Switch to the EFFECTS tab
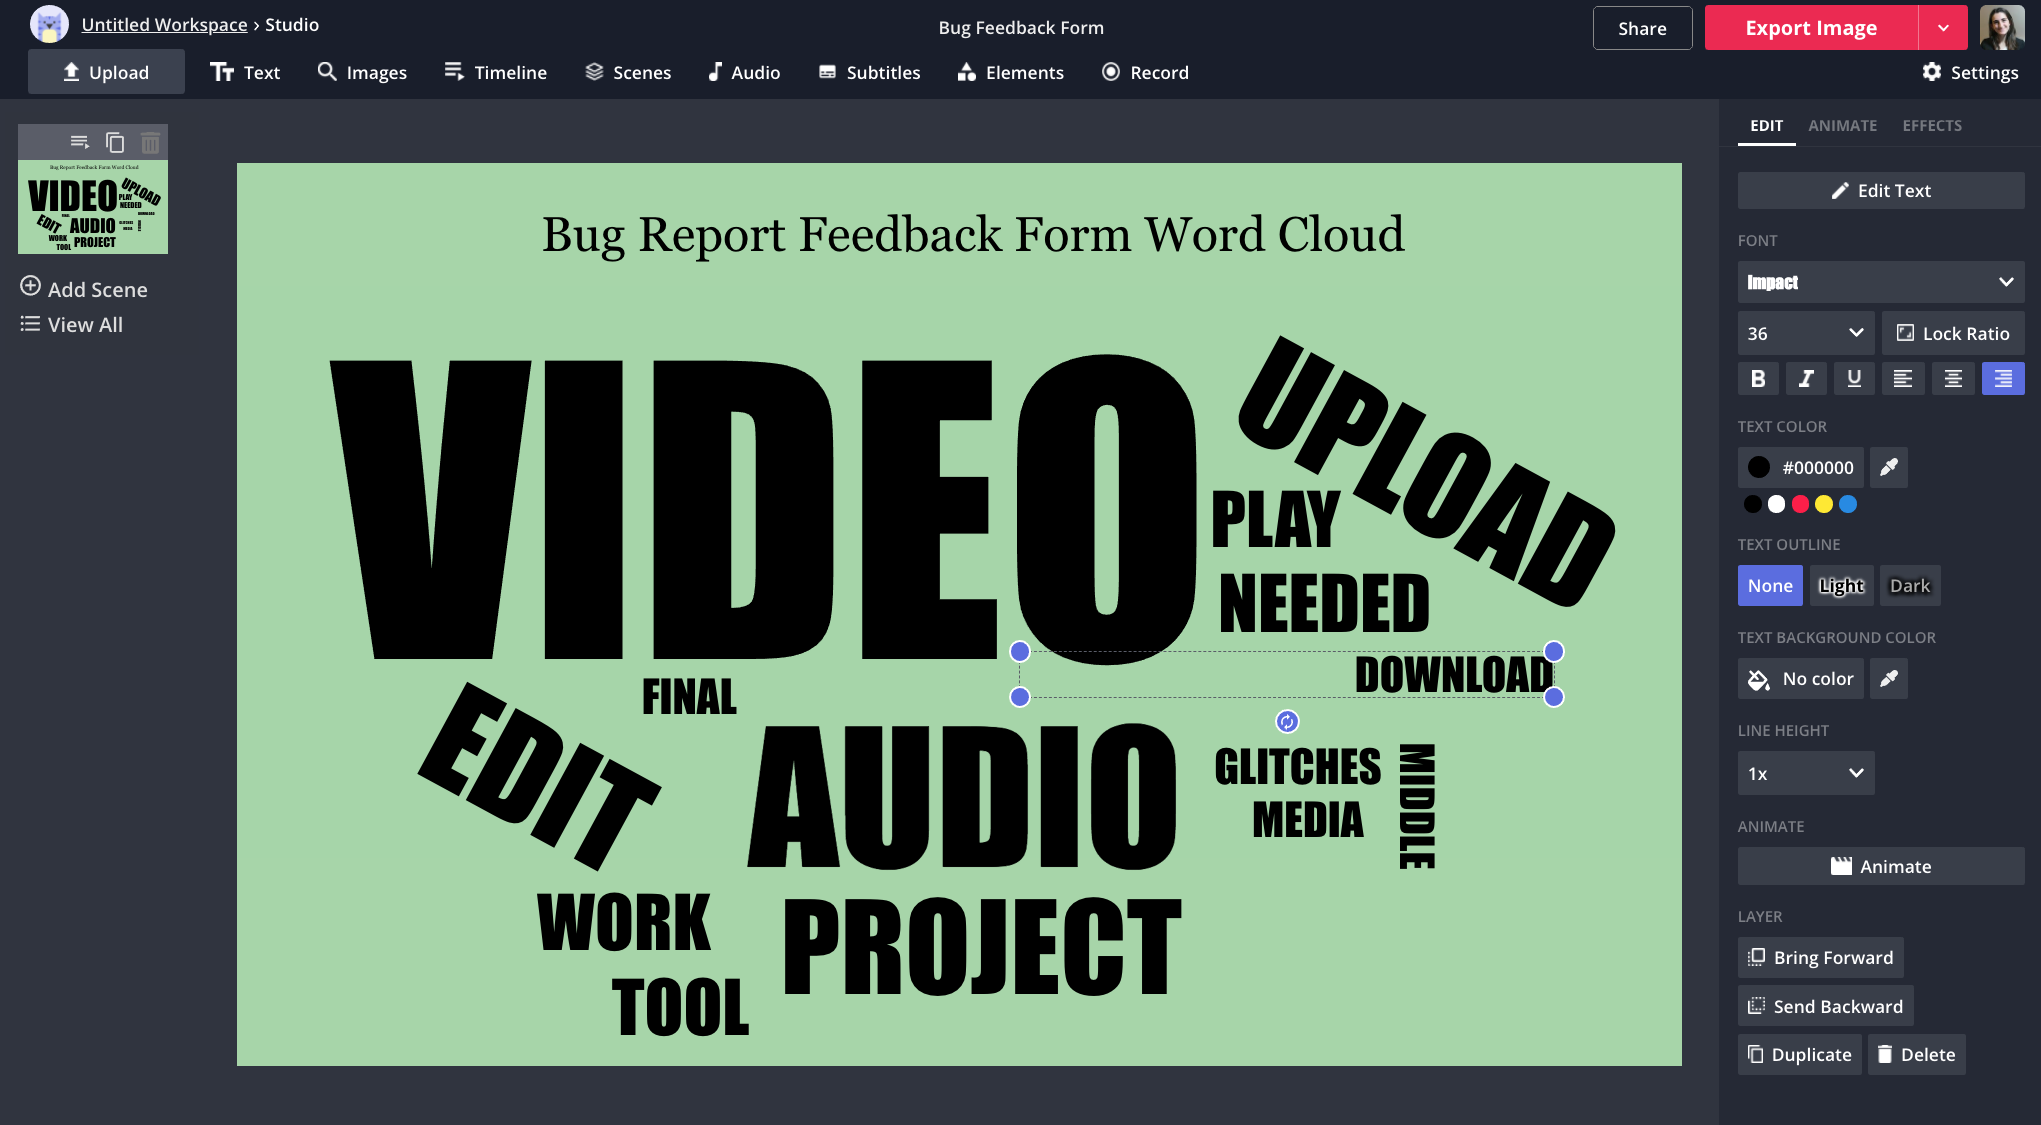Screen dimensions: 2041x1125 point(1931,125)
